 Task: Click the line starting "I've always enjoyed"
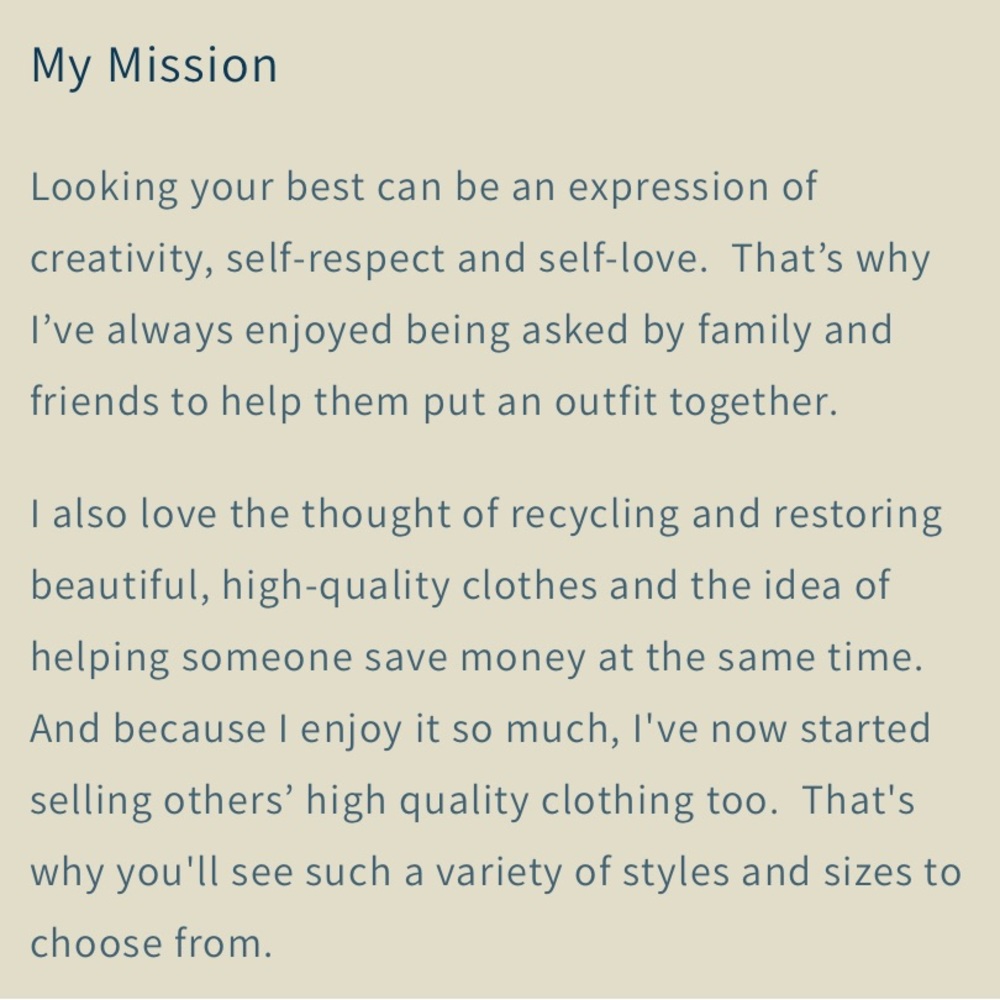coord(461,332)
